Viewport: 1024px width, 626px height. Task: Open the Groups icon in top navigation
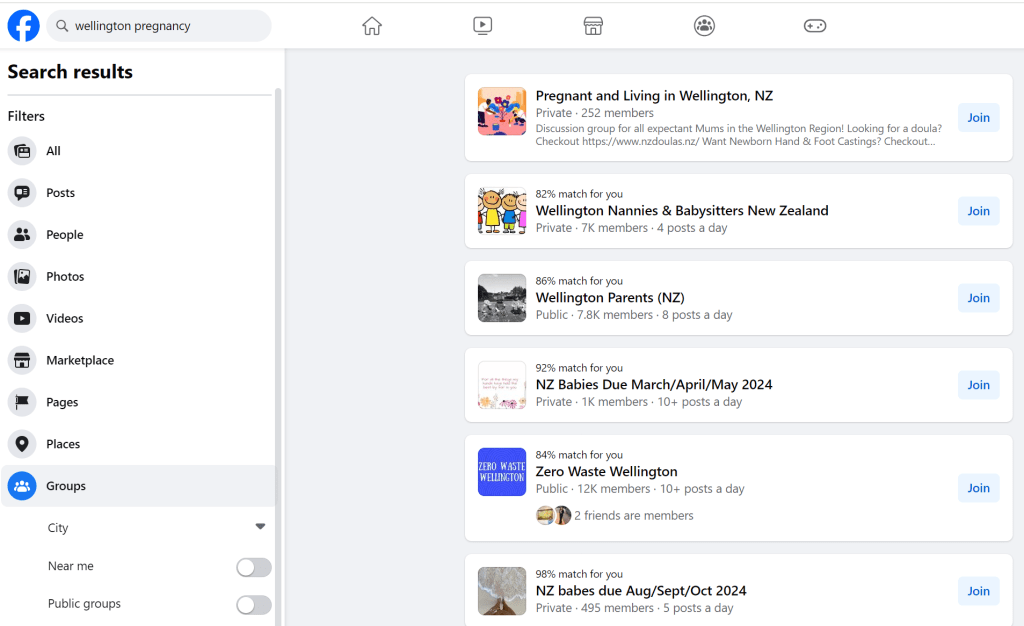pyautogui.click(x=704, y=26)
